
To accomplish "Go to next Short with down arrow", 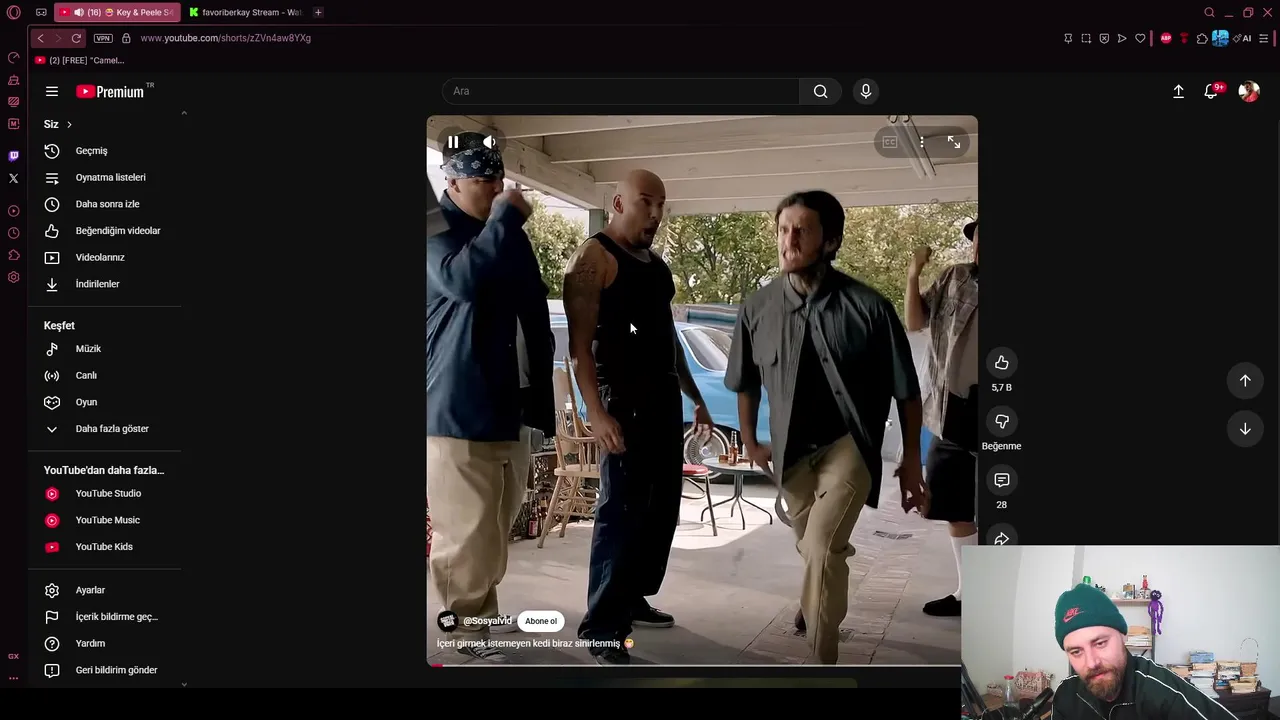I will pos(1245,429).
